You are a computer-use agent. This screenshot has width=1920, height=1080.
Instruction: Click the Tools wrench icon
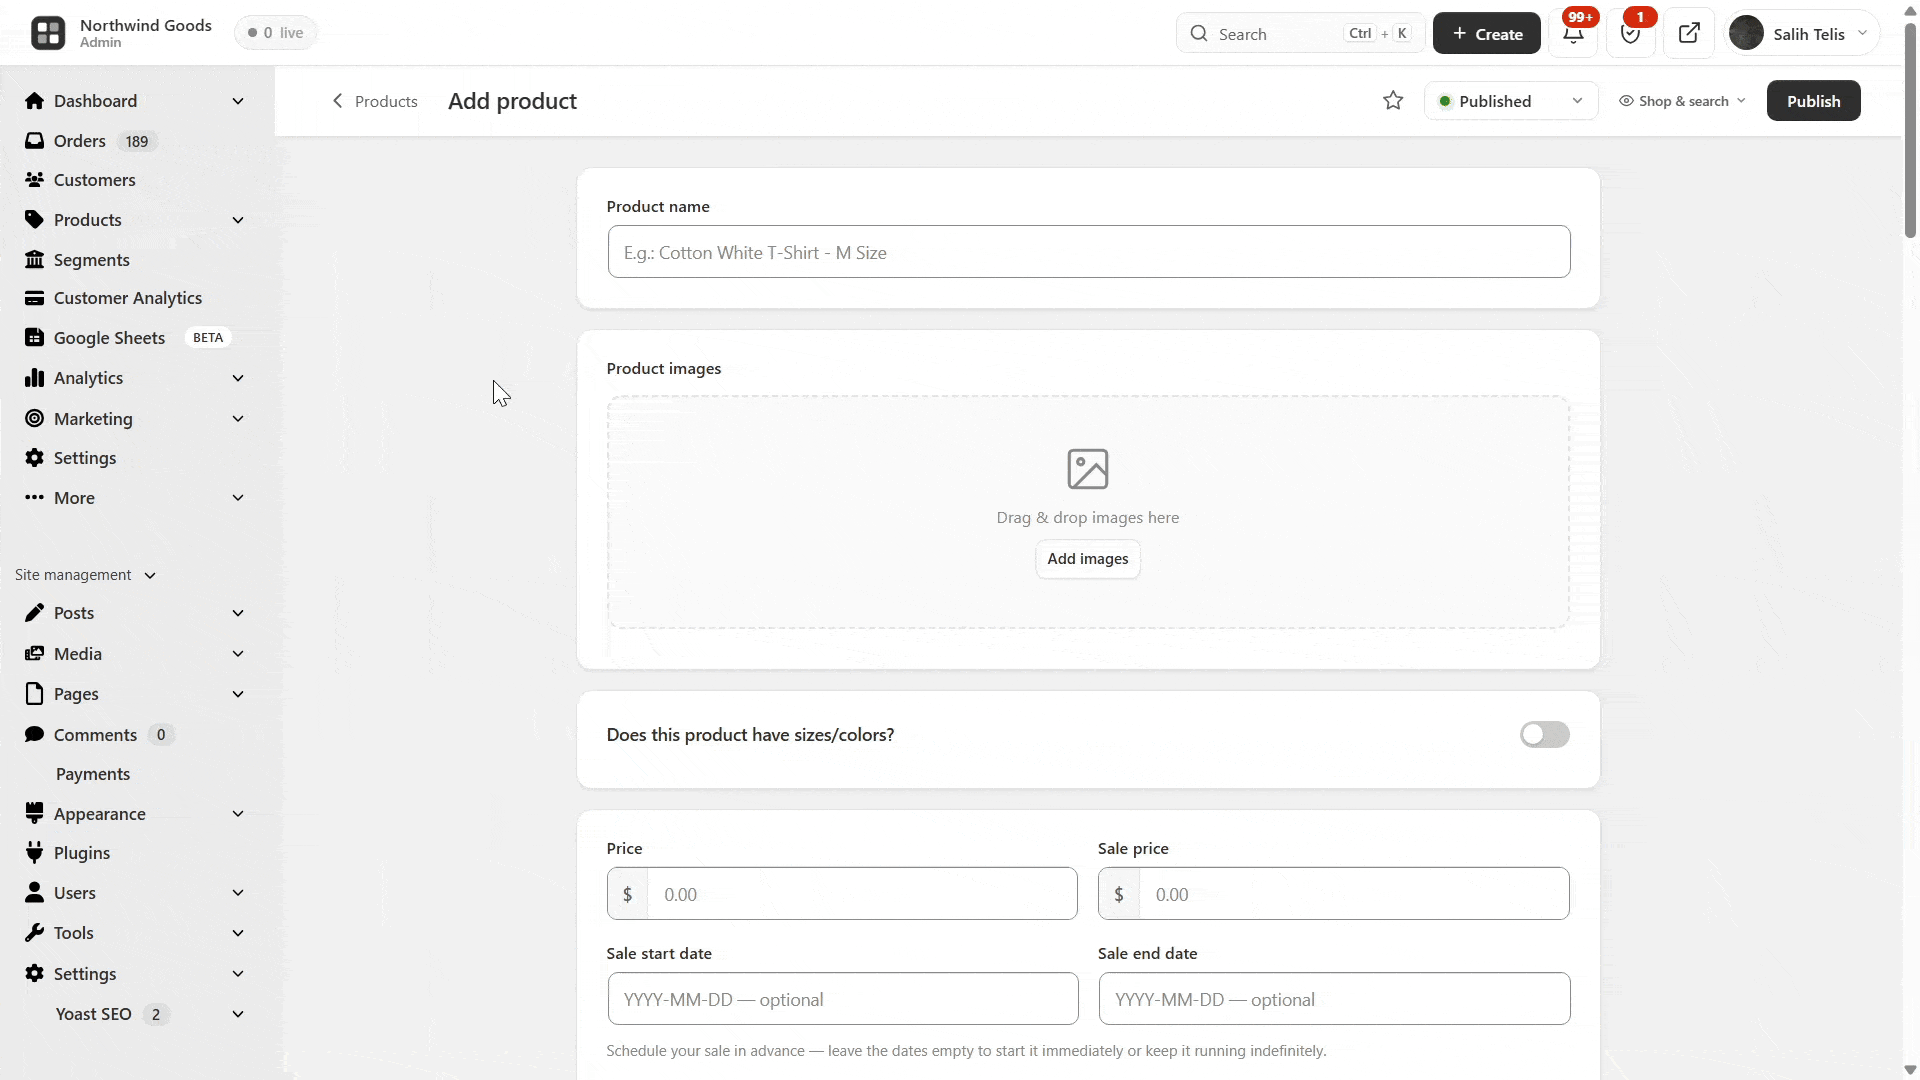34,933
